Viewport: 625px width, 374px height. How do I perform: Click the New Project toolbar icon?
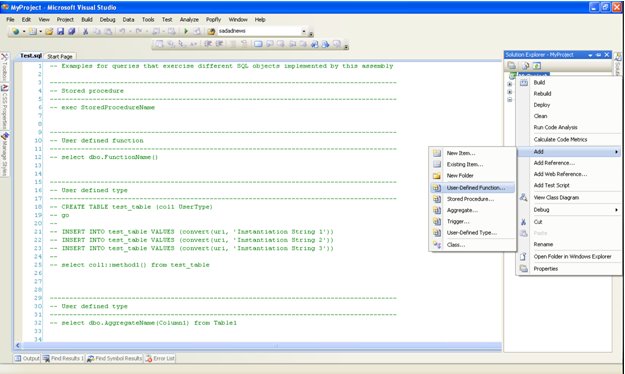(15, 31)
